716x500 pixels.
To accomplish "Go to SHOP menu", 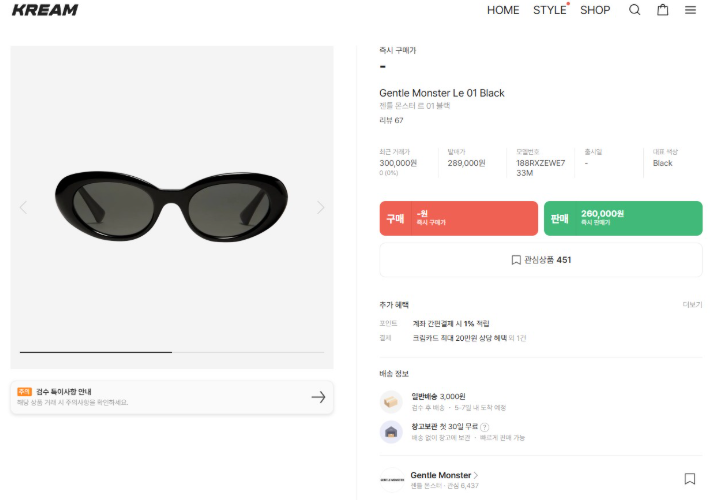I will click(x=595, y=10).
